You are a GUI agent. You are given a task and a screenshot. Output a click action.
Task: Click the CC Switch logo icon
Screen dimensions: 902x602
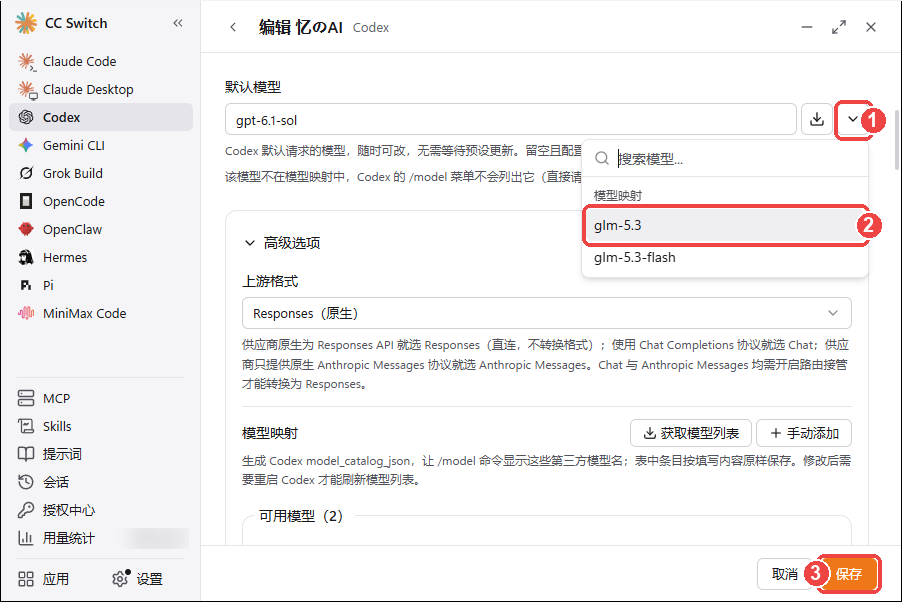[x=26, y=23]
